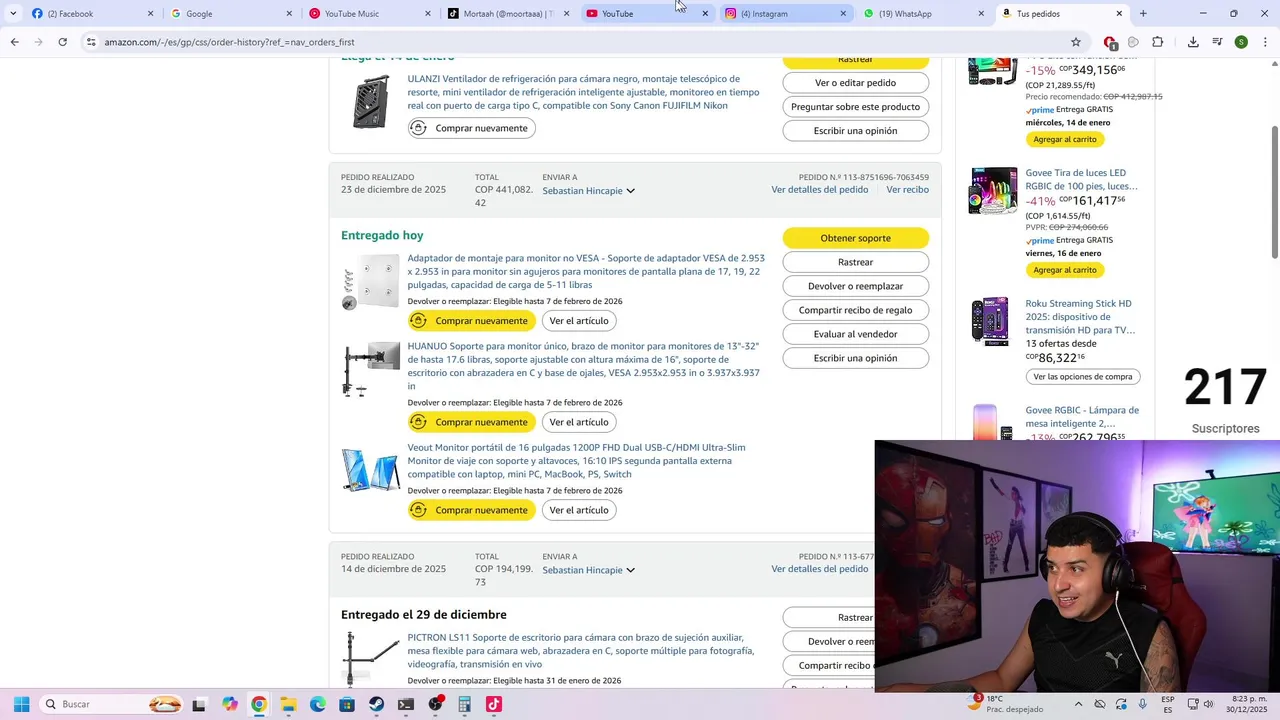This screenshot has width=1280, height=720.
Task: Click the browser back arrow
Action: (14, 42)
